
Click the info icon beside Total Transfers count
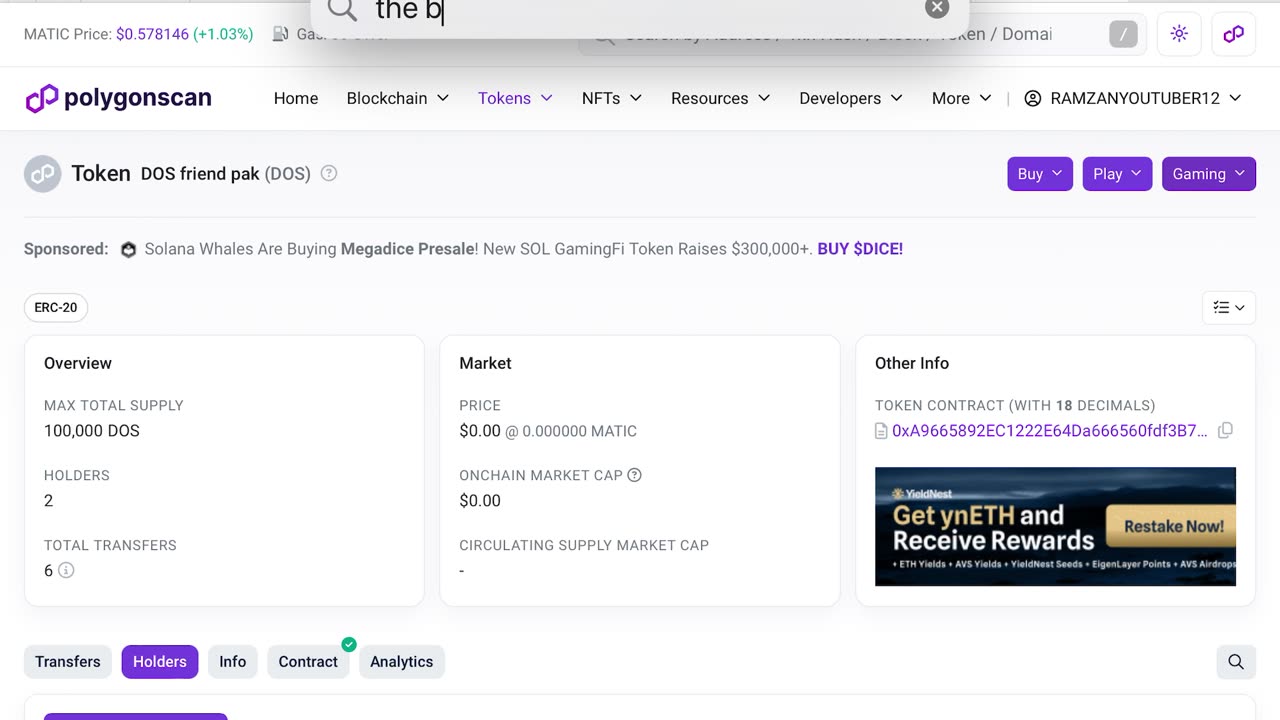click(x=66, y=570)
